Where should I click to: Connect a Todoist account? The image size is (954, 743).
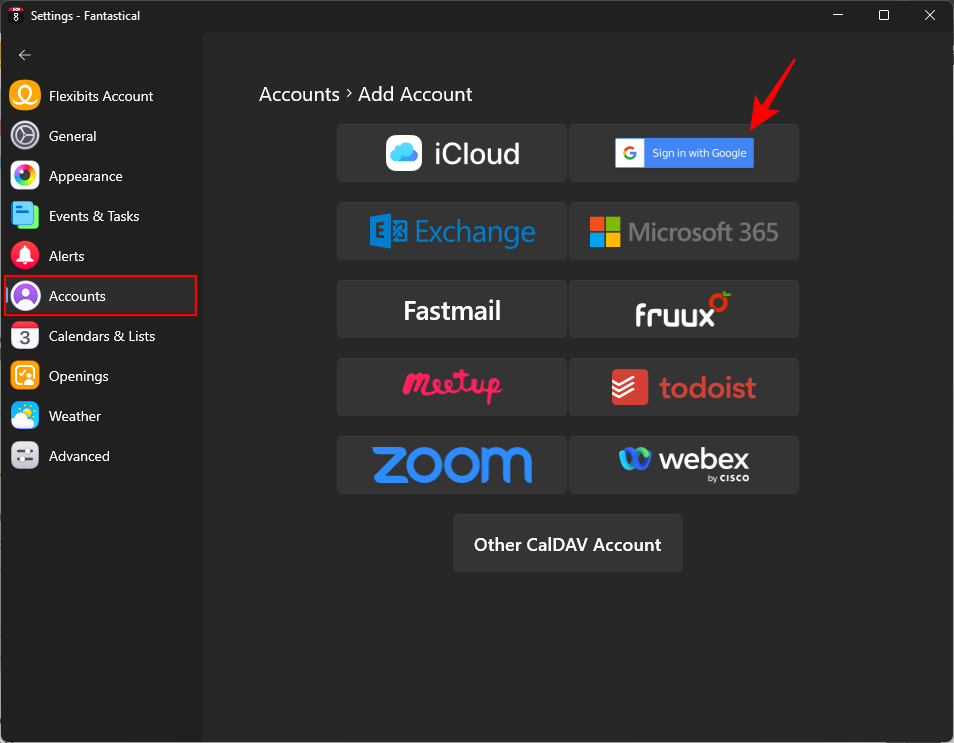pyautogui.click(x=684, y=387)
